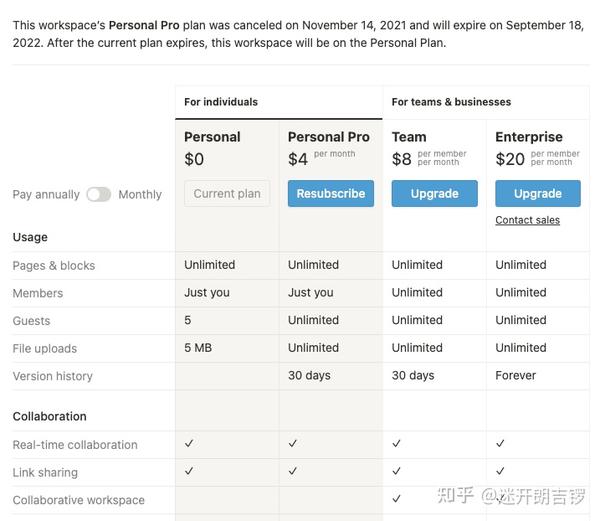
Task: Click the Enterprise real-time collaboration checkmark
Action: pos(500,443)
